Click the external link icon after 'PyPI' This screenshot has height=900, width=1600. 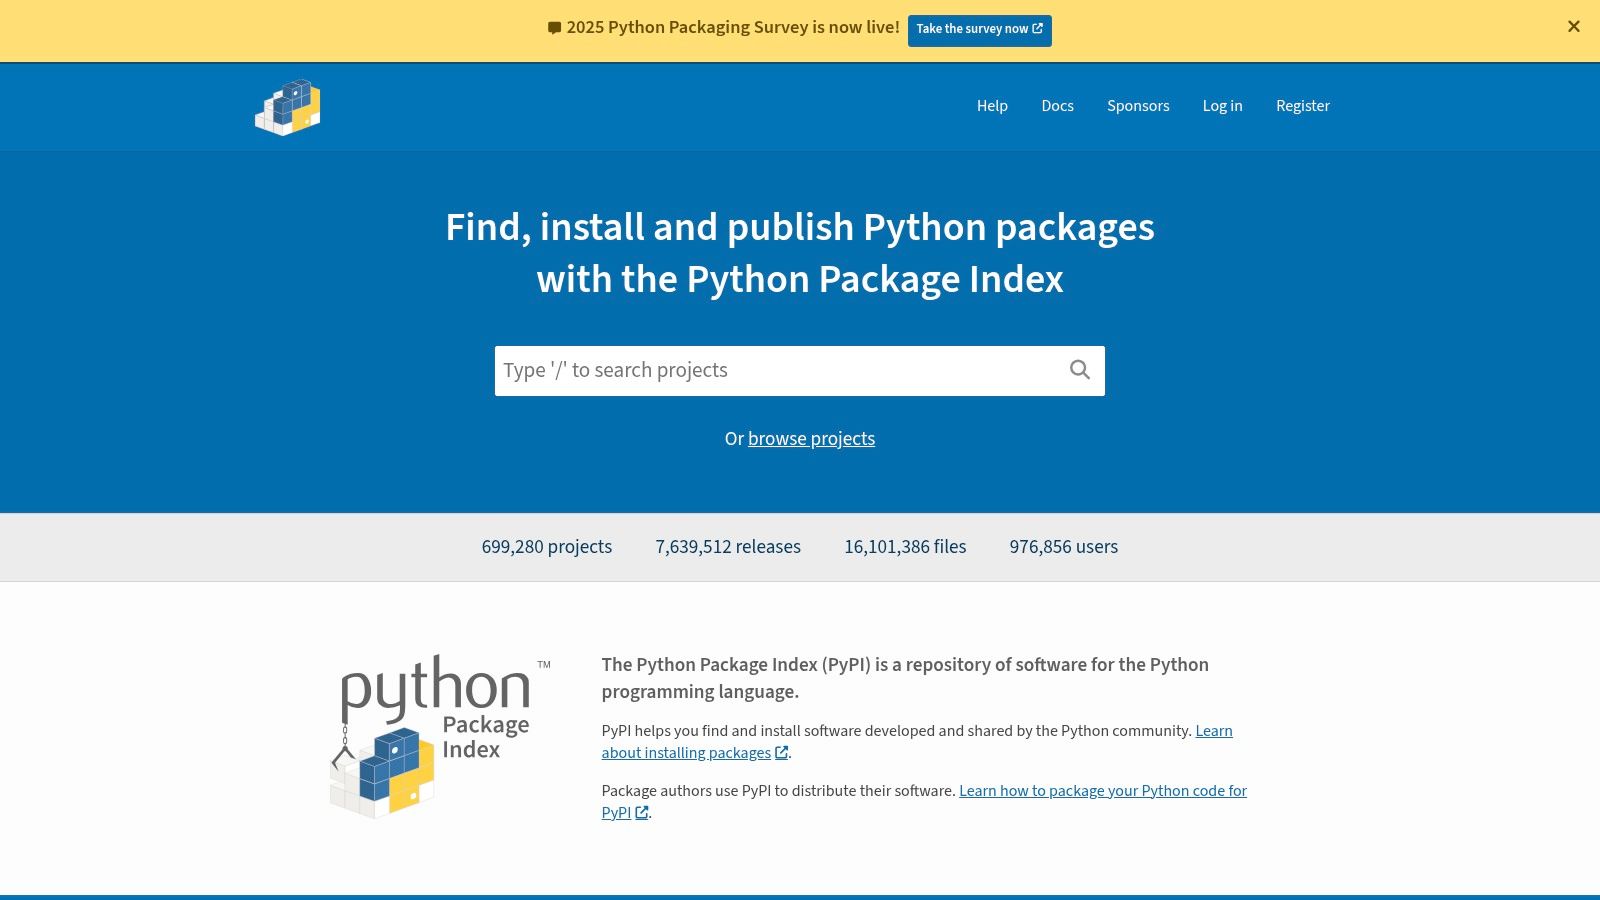coord(643,813)
